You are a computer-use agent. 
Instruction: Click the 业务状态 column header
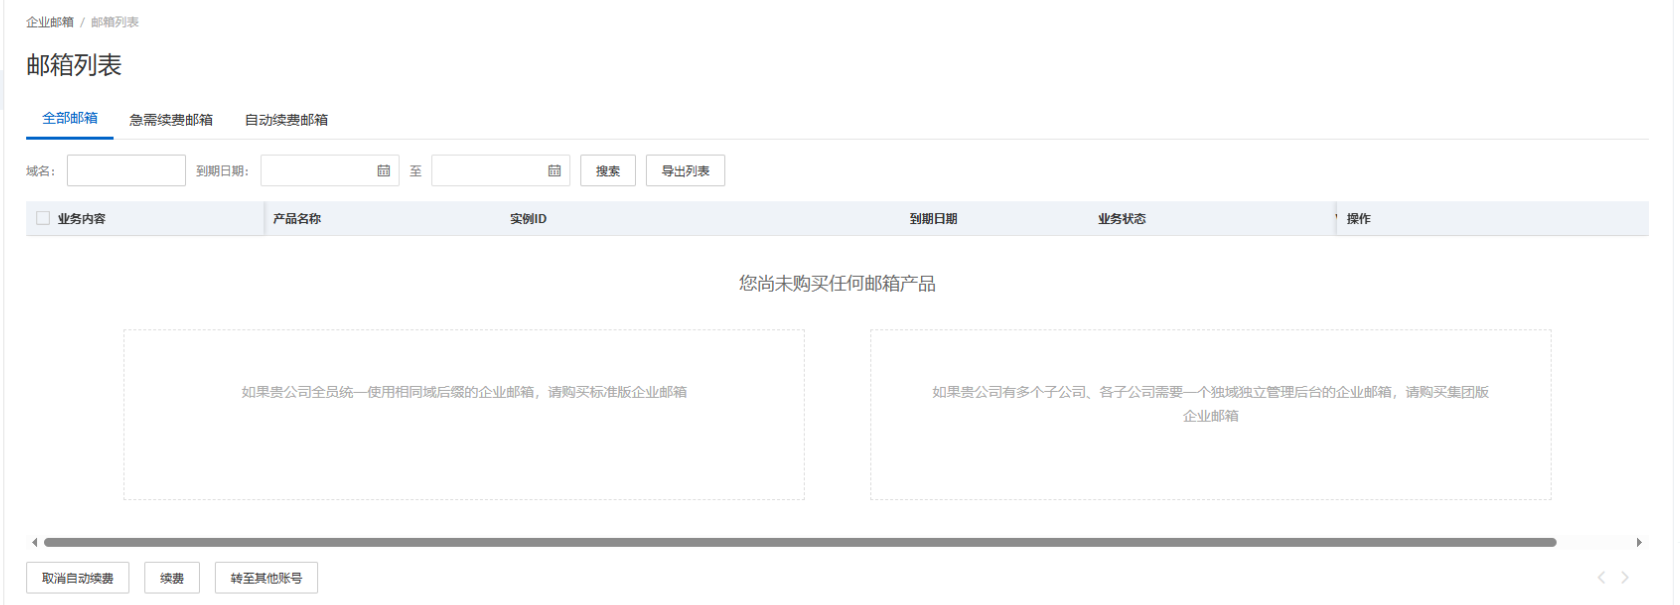(x=1122, y=219)
